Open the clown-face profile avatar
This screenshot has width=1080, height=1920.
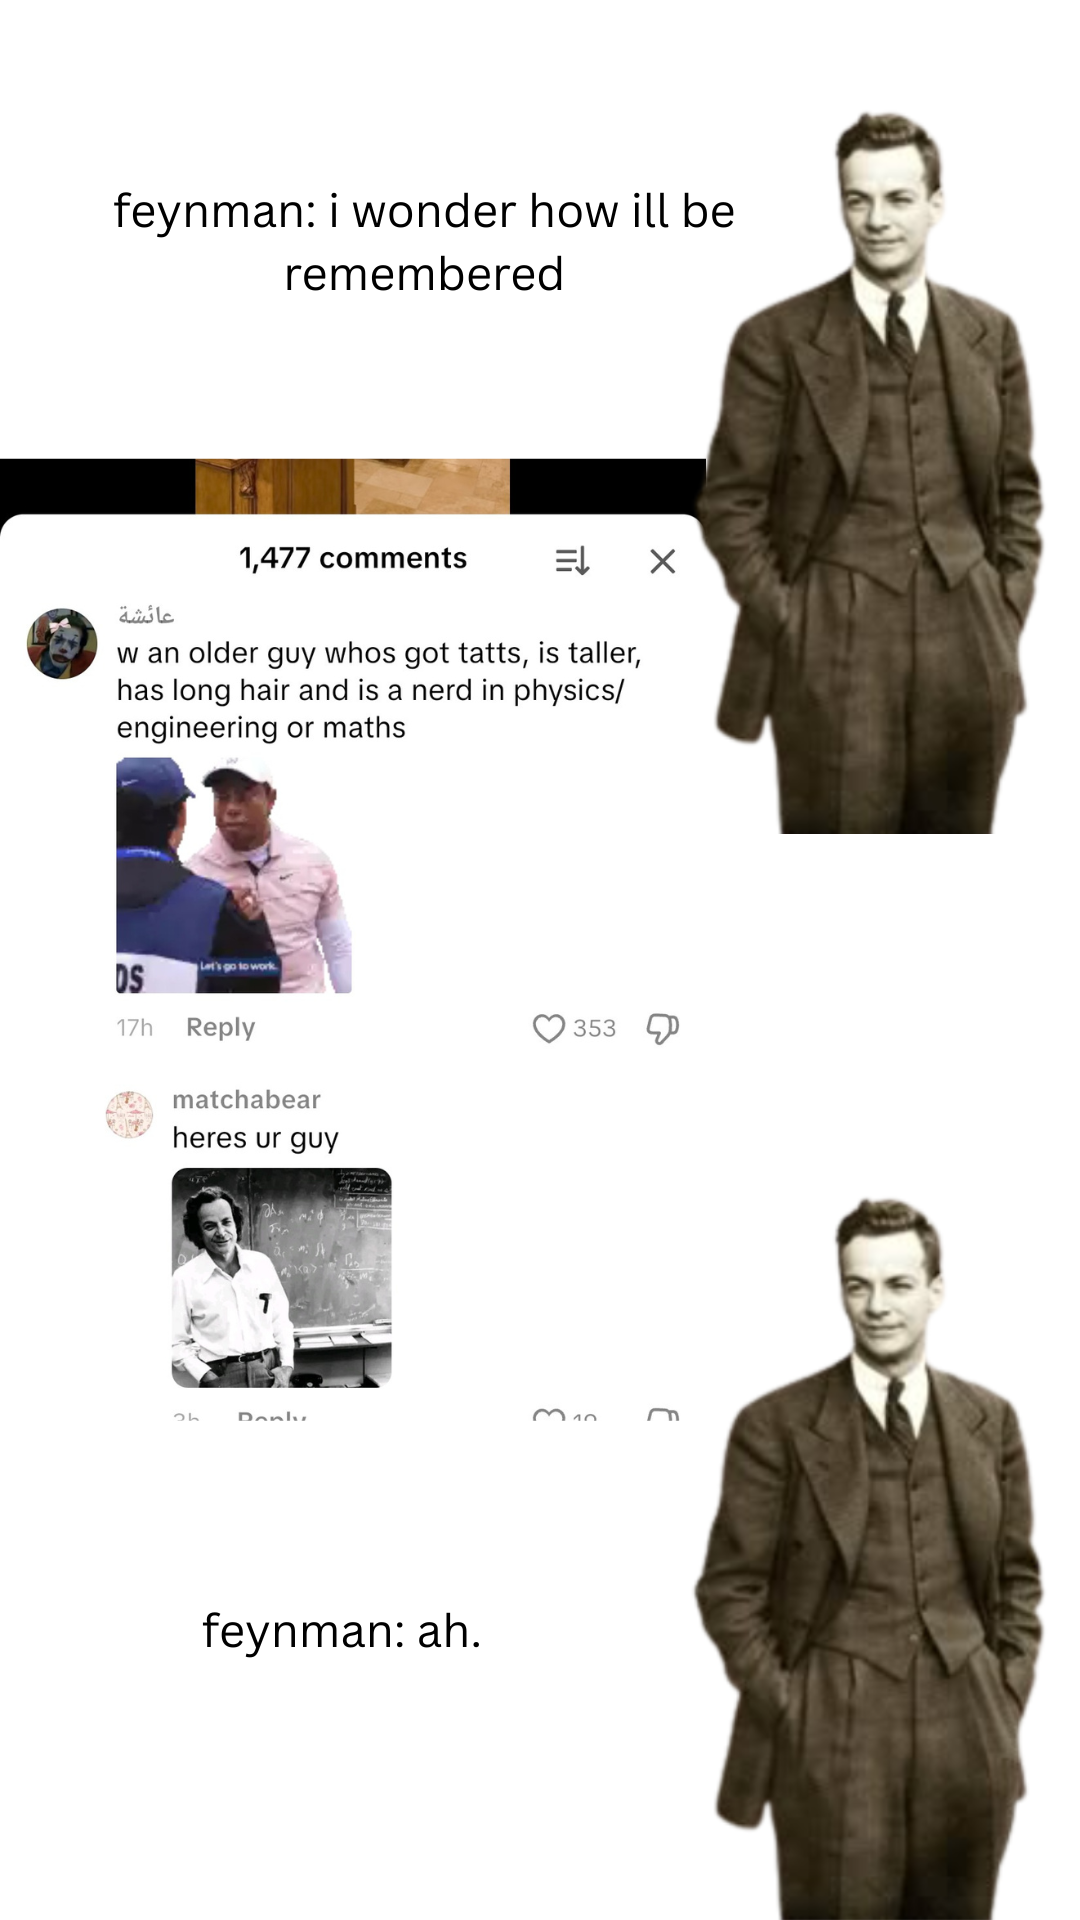(x=62, y=643)
